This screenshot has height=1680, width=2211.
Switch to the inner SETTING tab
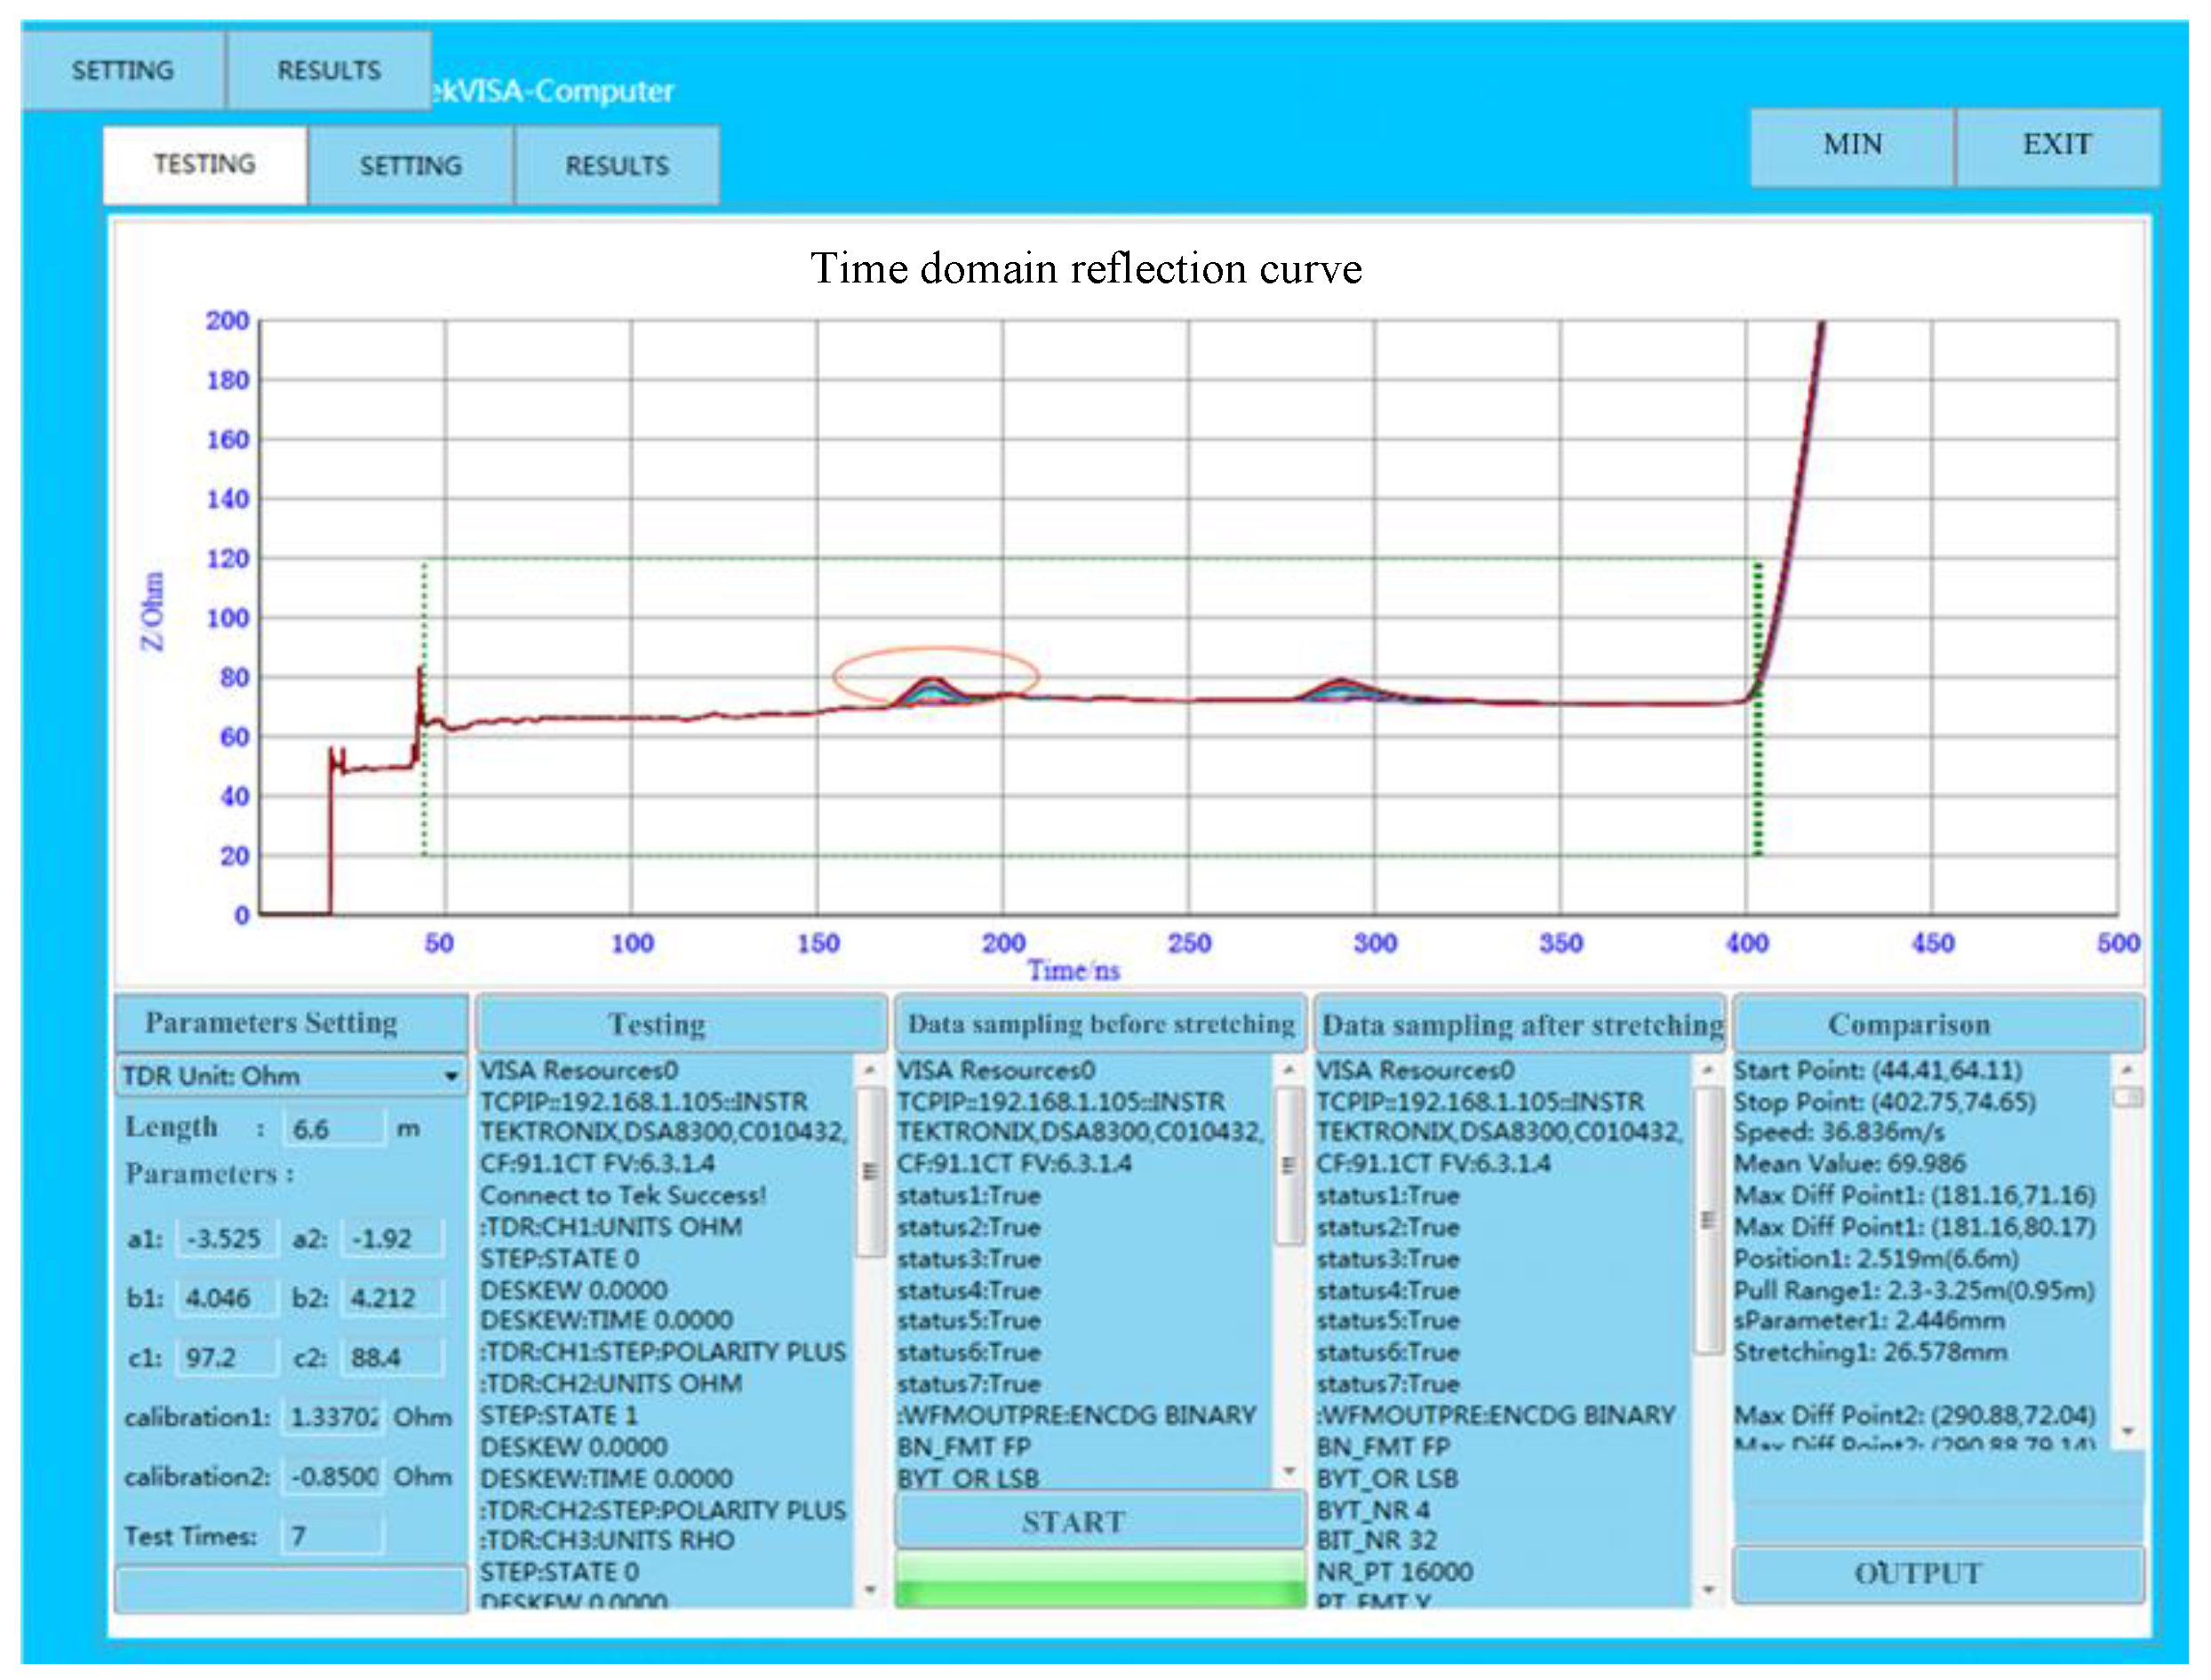(411, 166)
